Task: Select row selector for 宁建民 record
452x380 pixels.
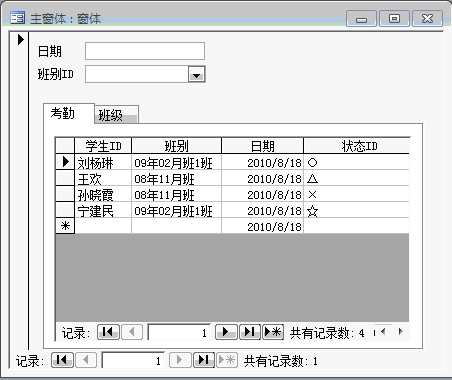Action: (x=65, y=210)
